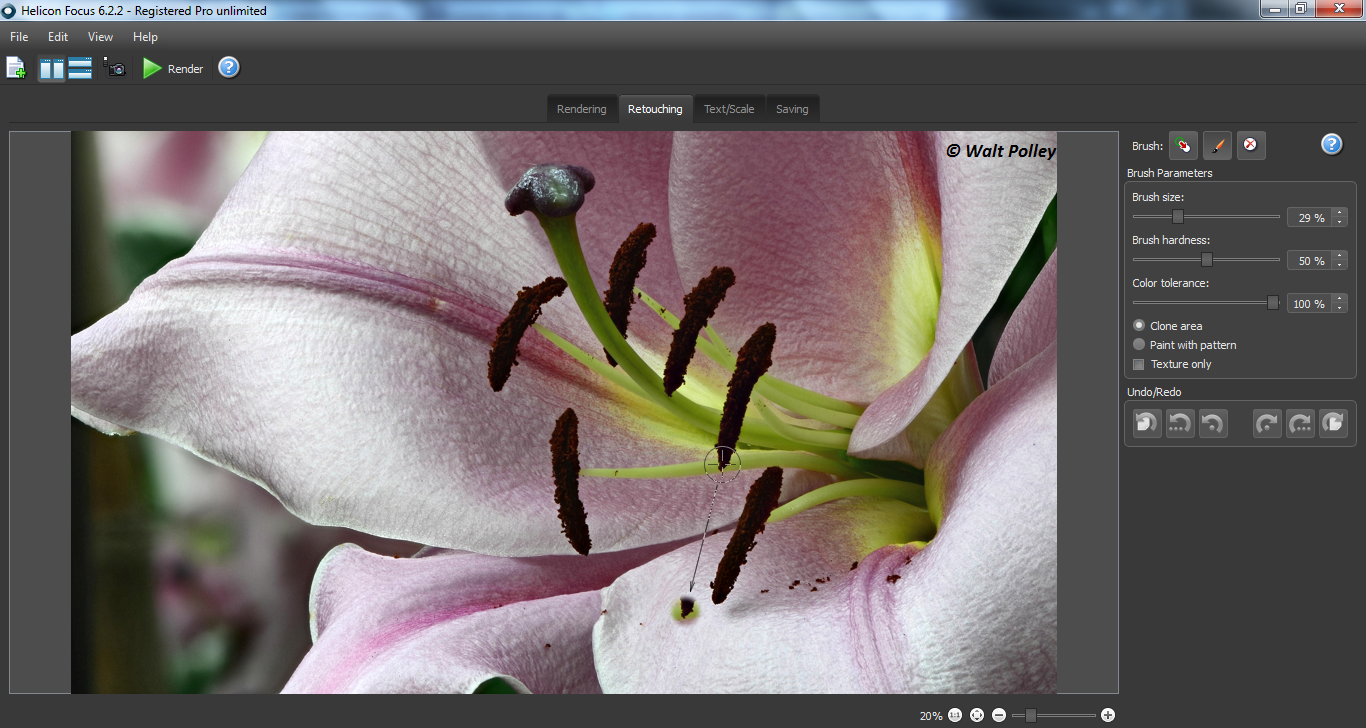Open the File menu

(x=19, y=36)
